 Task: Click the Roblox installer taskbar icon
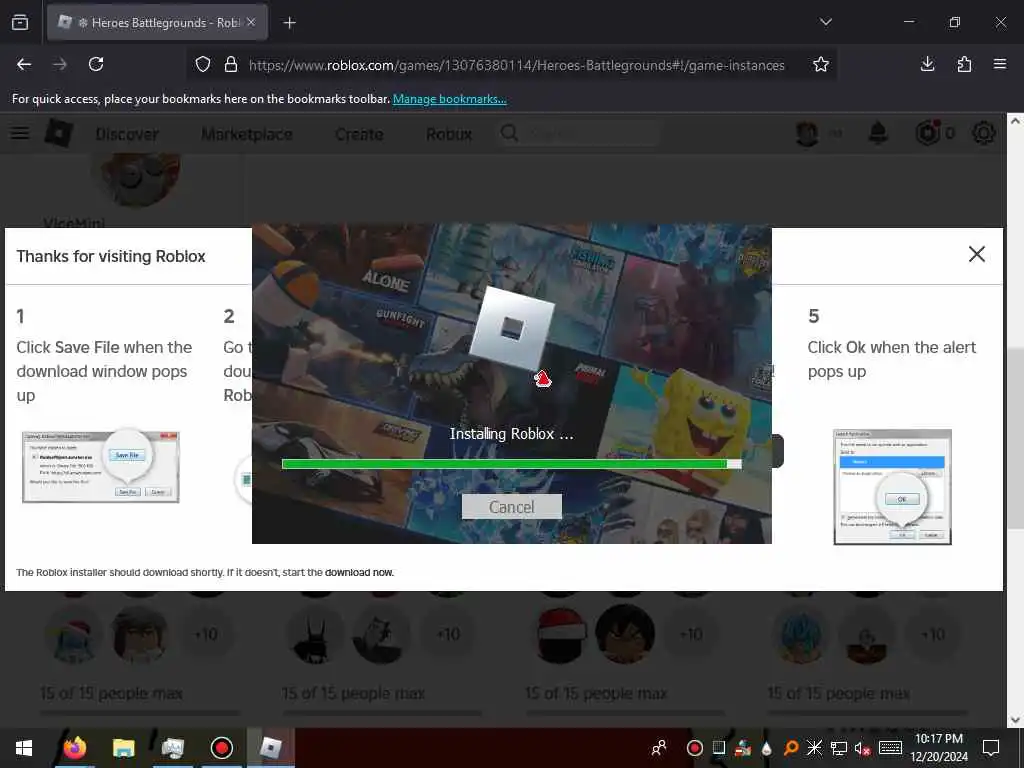coord(270,748)
